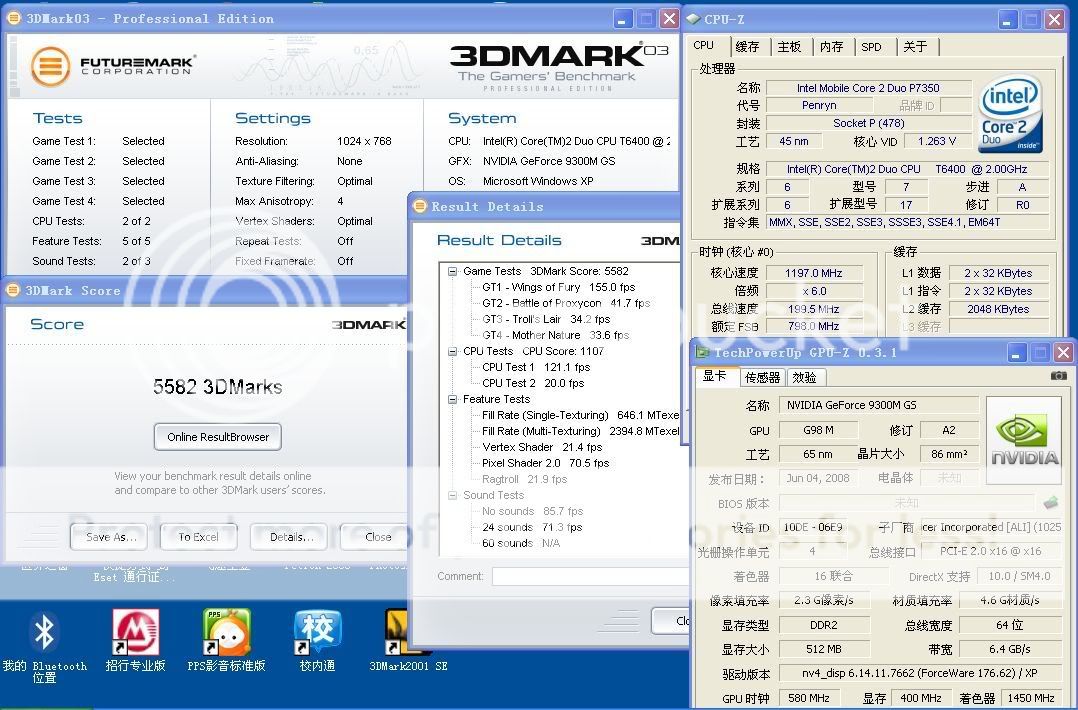Image resolution: width=1078 pixels, height=710 pixels.
Task: Switch to the 传感器 tab in GPU-Z
Action: pos(762,377)
